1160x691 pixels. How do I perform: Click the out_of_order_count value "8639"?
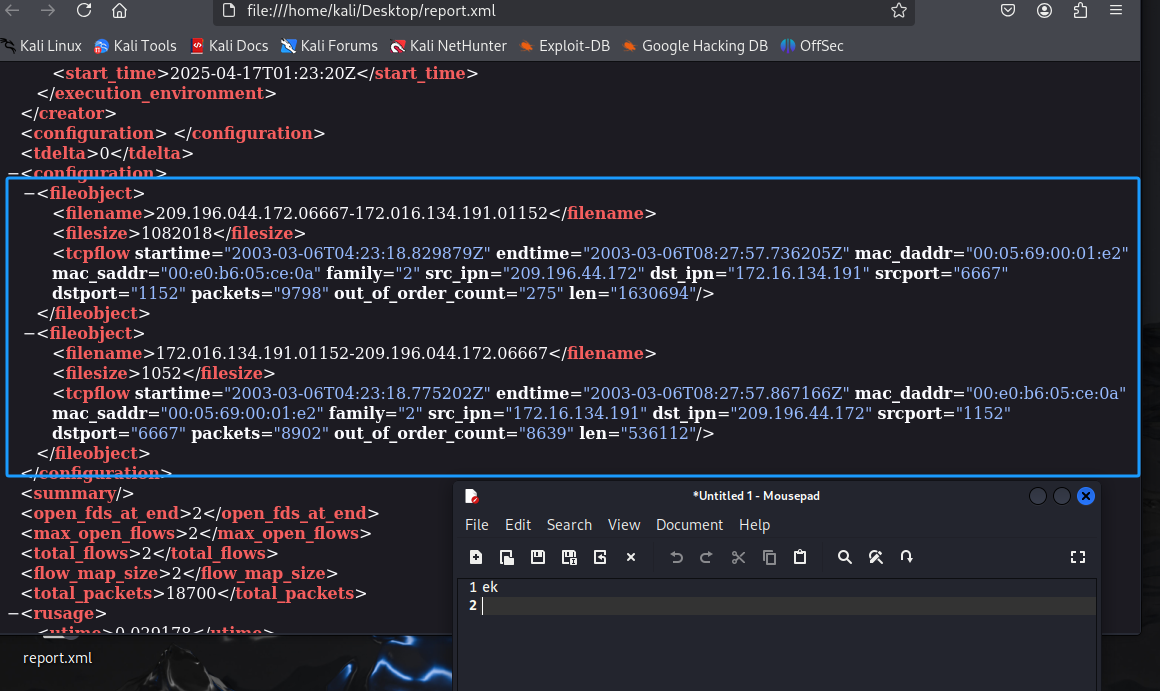546,434
